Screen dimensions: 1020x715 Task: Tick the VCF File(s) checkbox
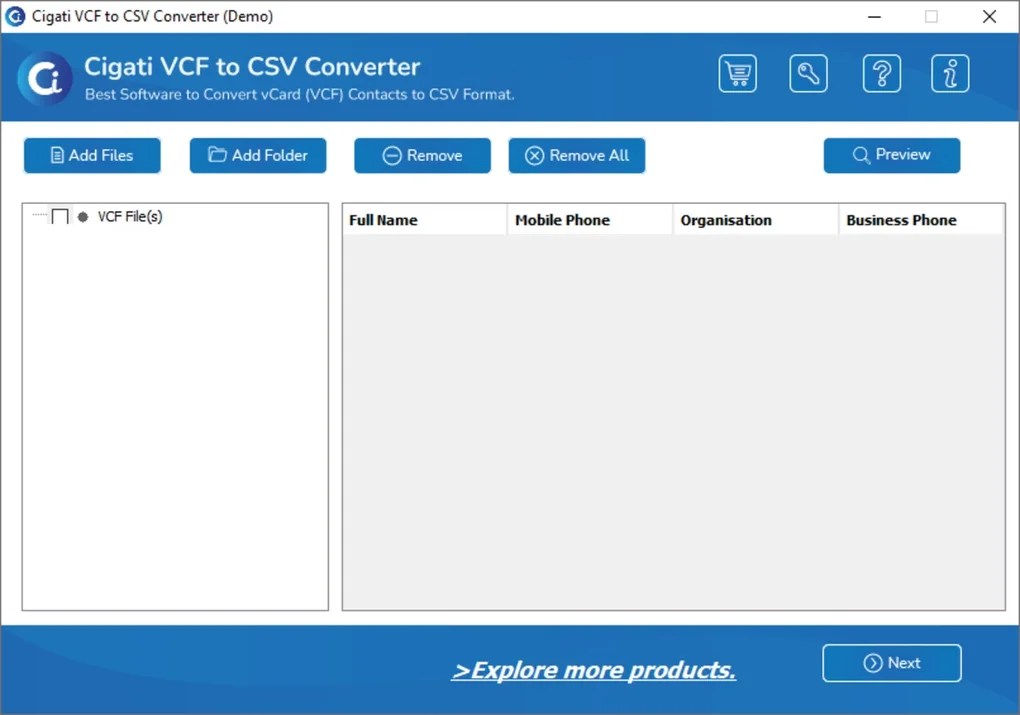pos(60,217)
